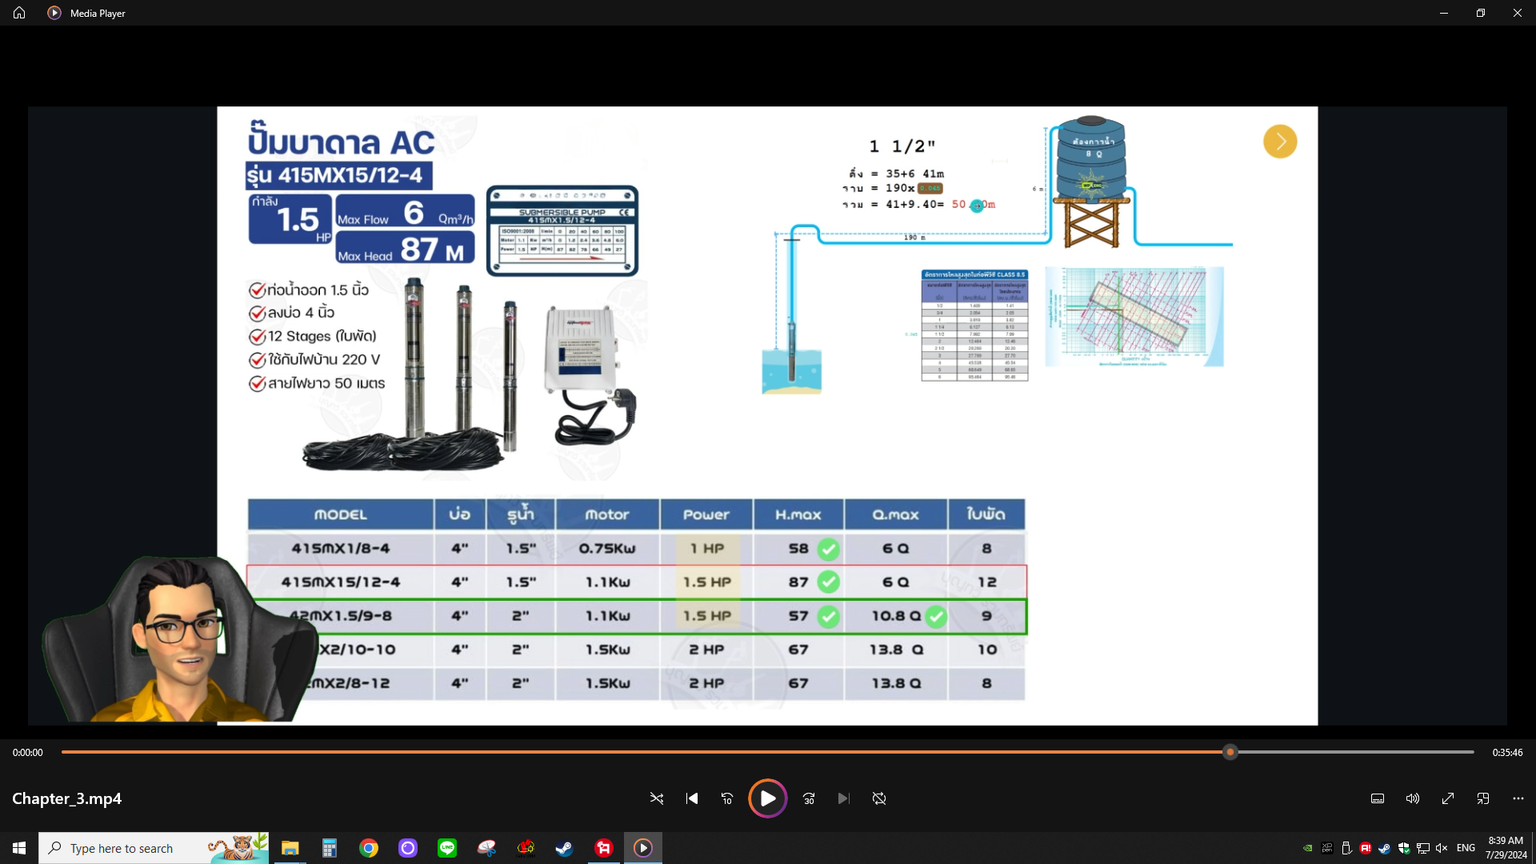Open the volume control flyout

point(1412,799)
